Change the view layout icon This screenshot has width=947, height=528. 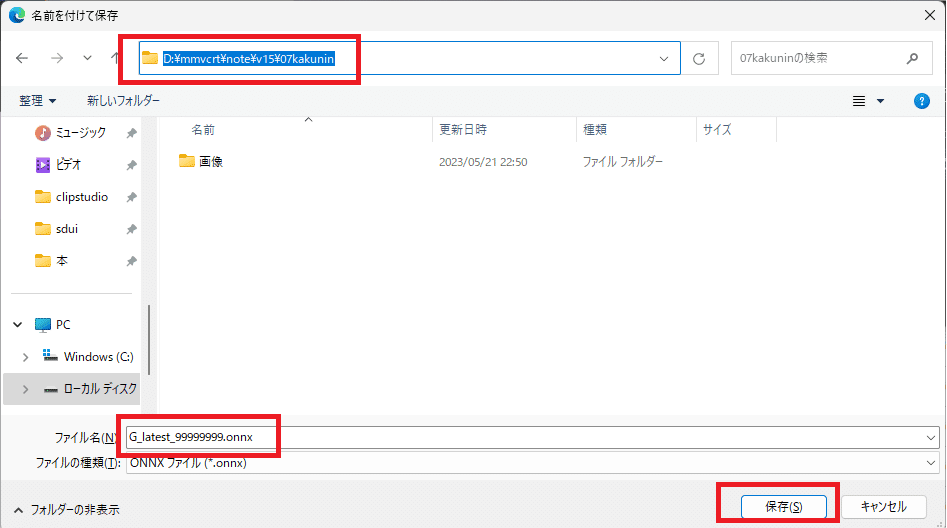[x=859, y=101]
